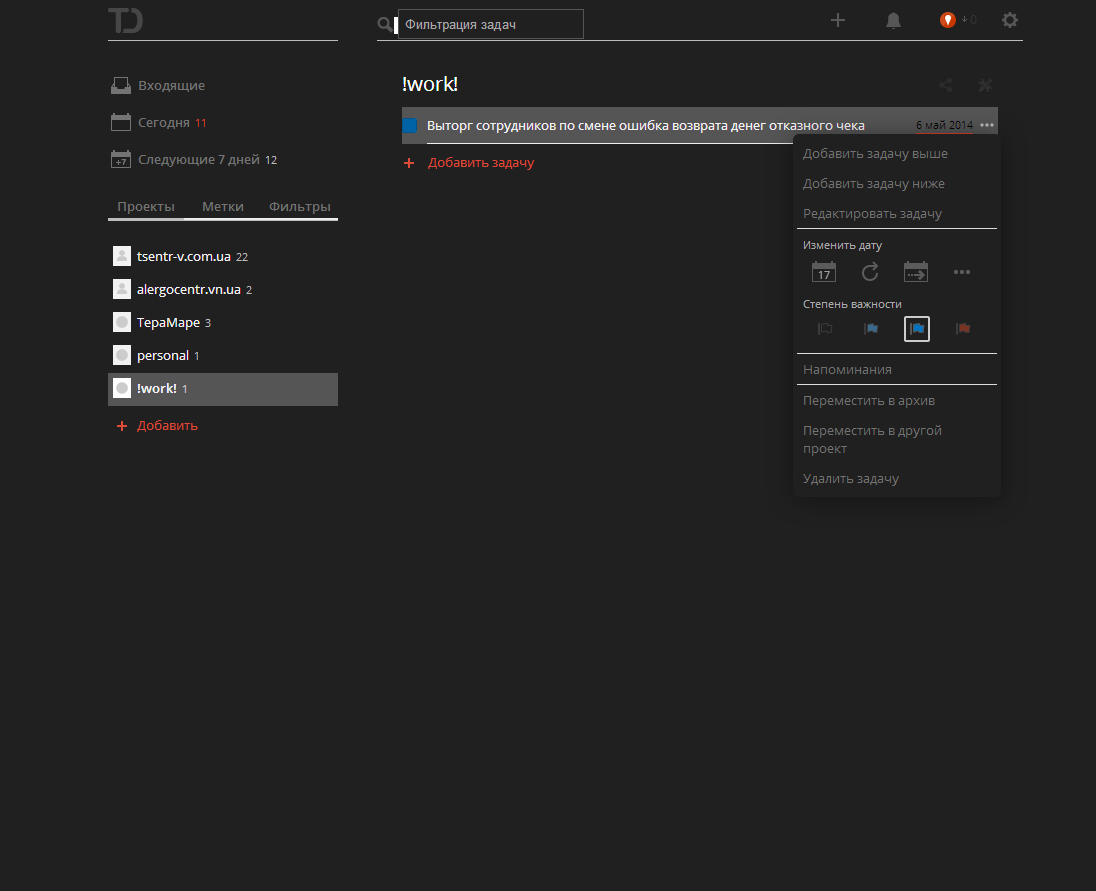This screenshot has height=891, width=1096.
Task: Select the lowest priority uncolored flag
Action: (824, 328)
